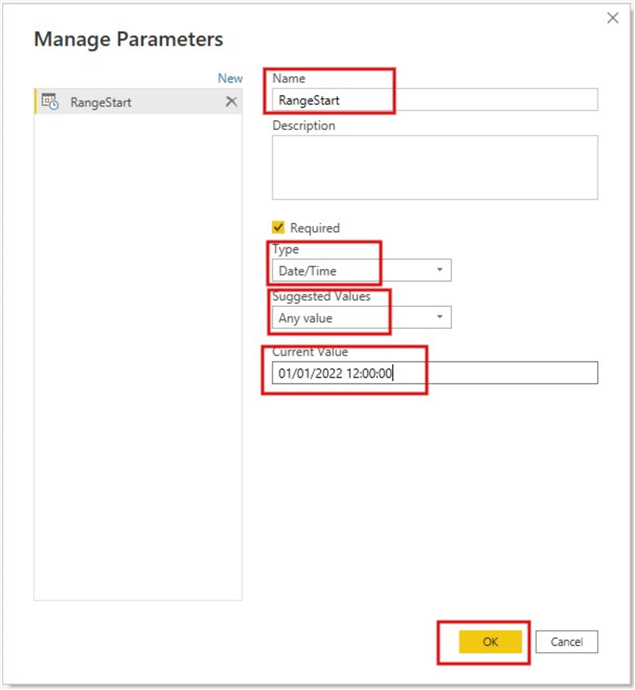This screenshot has width=635, height=690.
Task: Click into the Current Value field
Action: (435, 373)
